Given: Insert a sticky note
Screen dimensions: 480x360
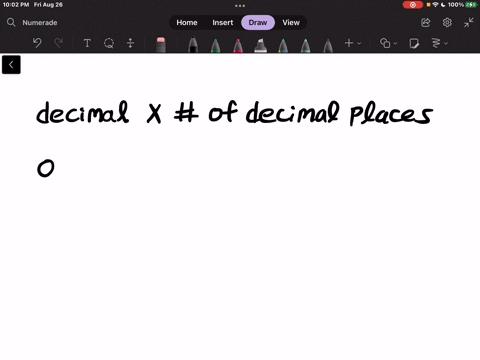Looking at the screenshot, I should point(414,43).
